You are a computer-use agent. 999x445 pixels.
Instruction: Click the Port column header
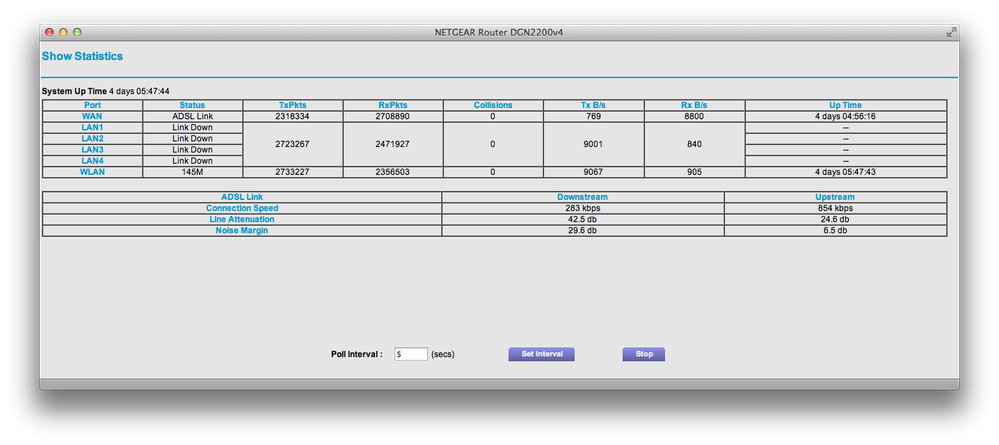tap(92, 105)
